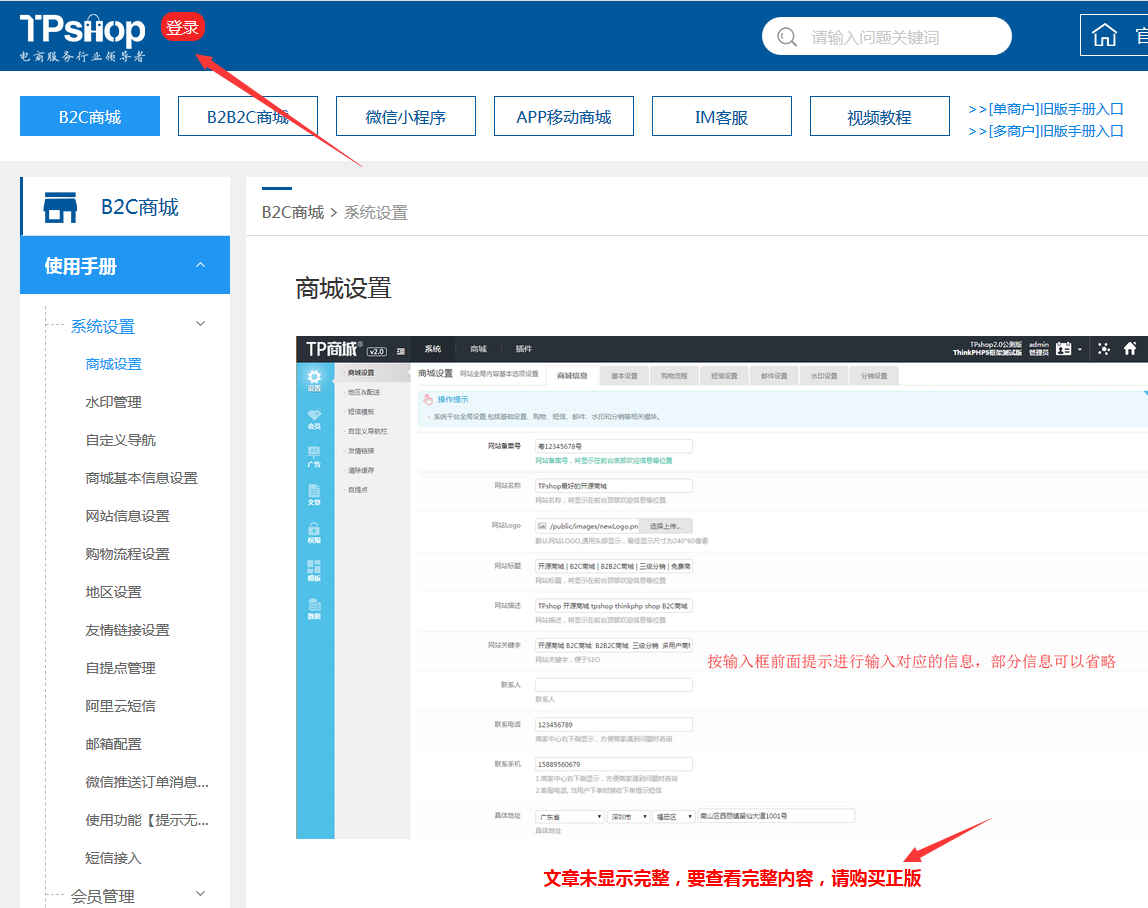Screen dimensions: 1148x908
Task: Open the [单商户]旧版手册入口 link
Action: [x=1046, y=109]
